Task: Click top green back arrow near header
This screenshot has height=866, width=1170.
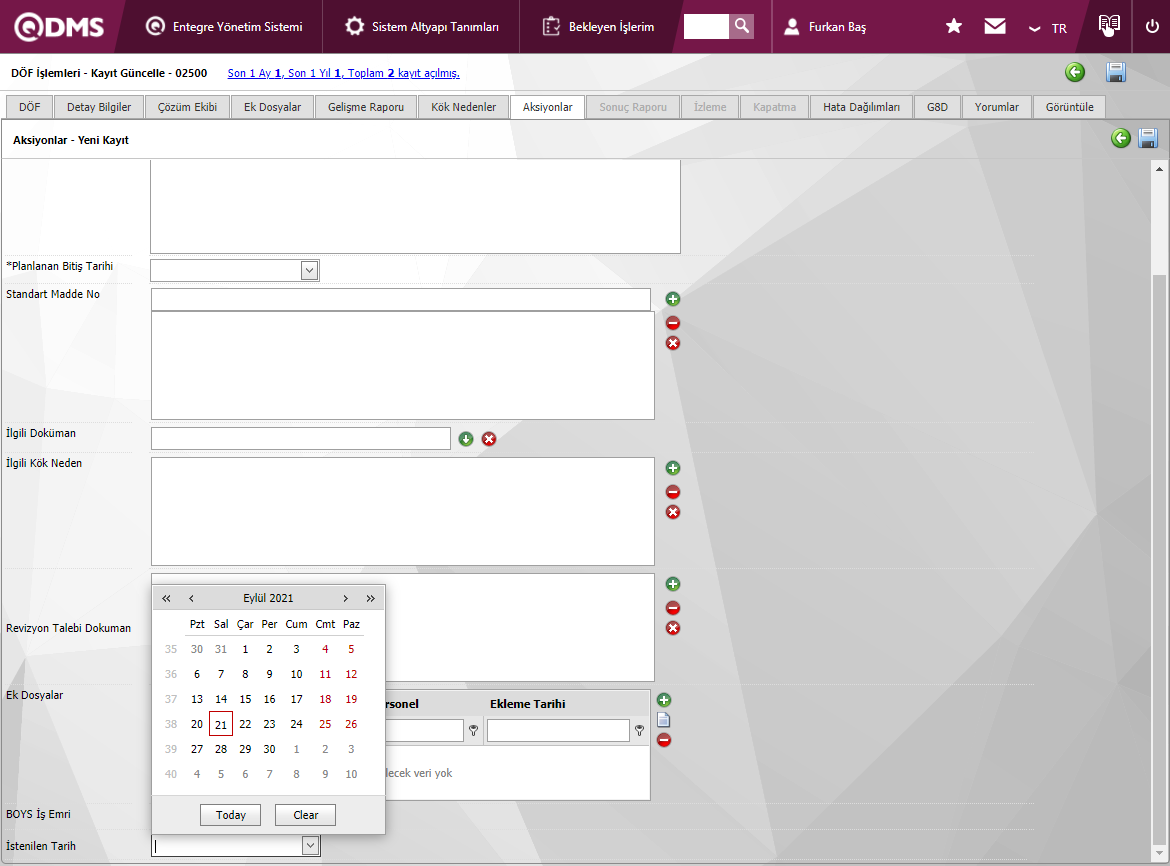Action: pyautogui.click(x=1074, y=72)
